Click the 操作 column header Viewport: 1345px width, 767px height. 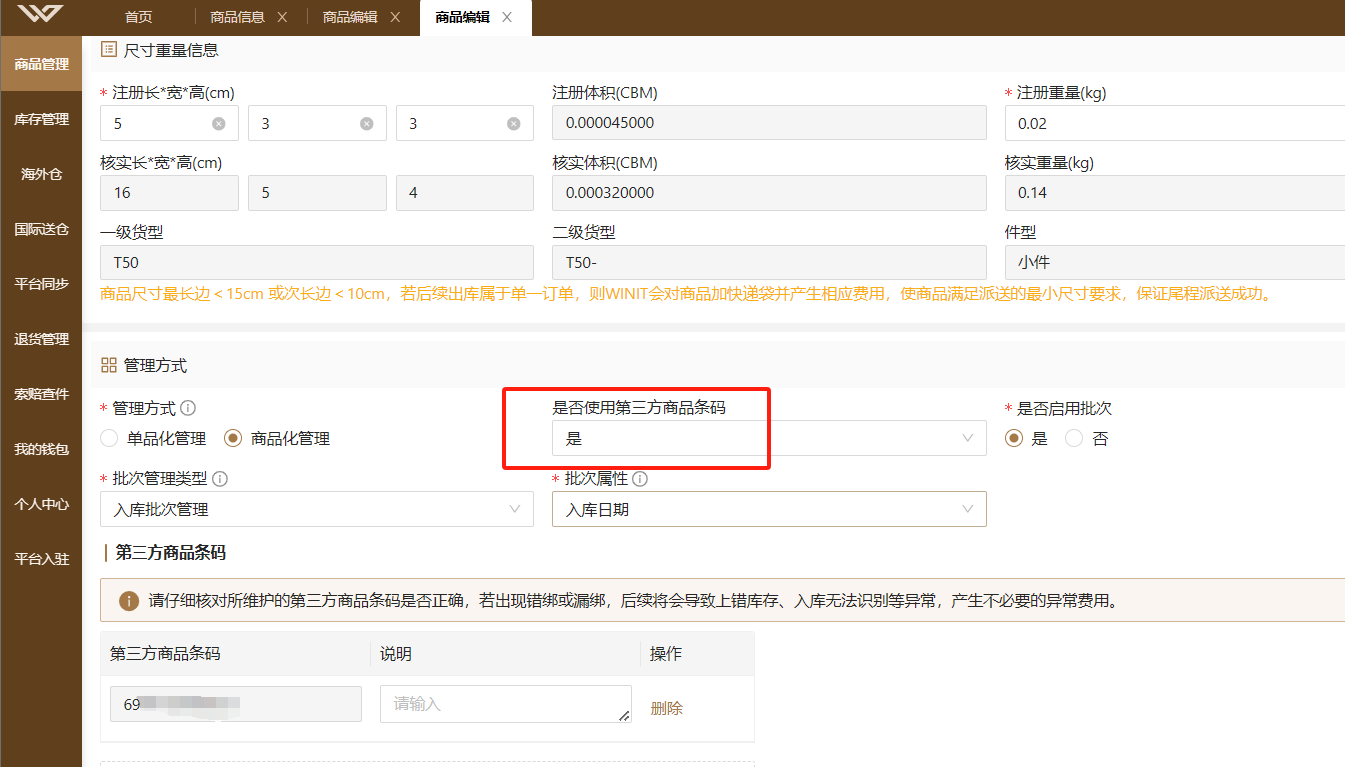(666, 654)
